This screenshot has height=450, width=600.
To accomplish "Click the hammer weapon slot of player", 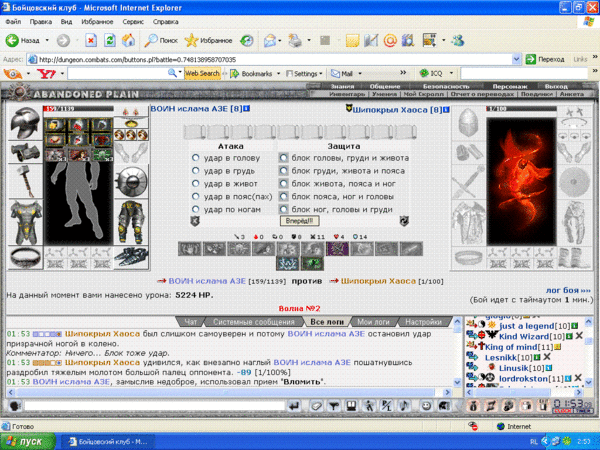I will (25, 182).
